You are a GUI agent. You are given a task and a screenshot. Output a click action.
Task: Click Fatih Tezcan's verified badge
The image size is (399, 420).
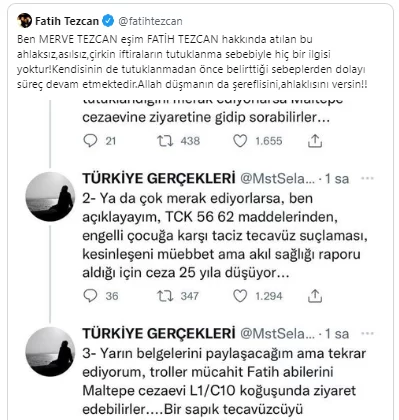pyautogui.click(x=108, y=21)
